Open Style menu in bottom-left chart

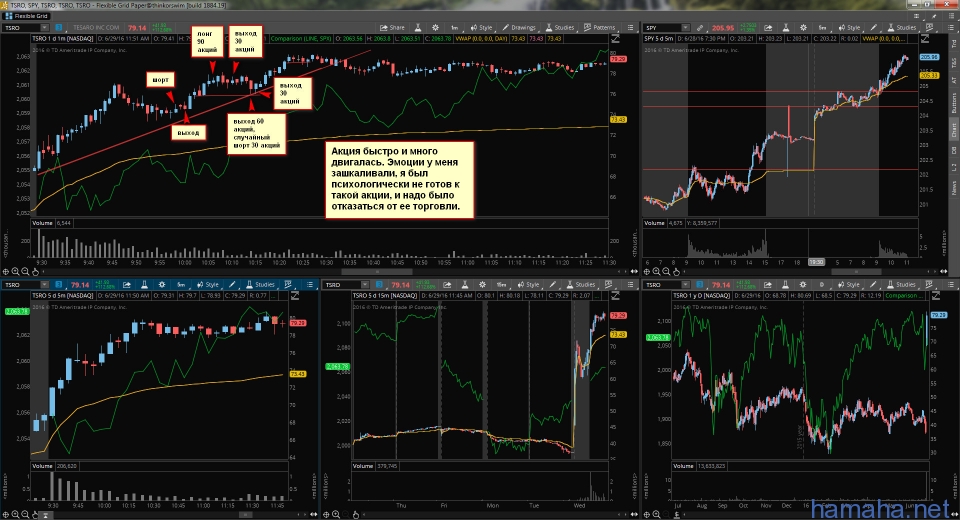point(208,285)
